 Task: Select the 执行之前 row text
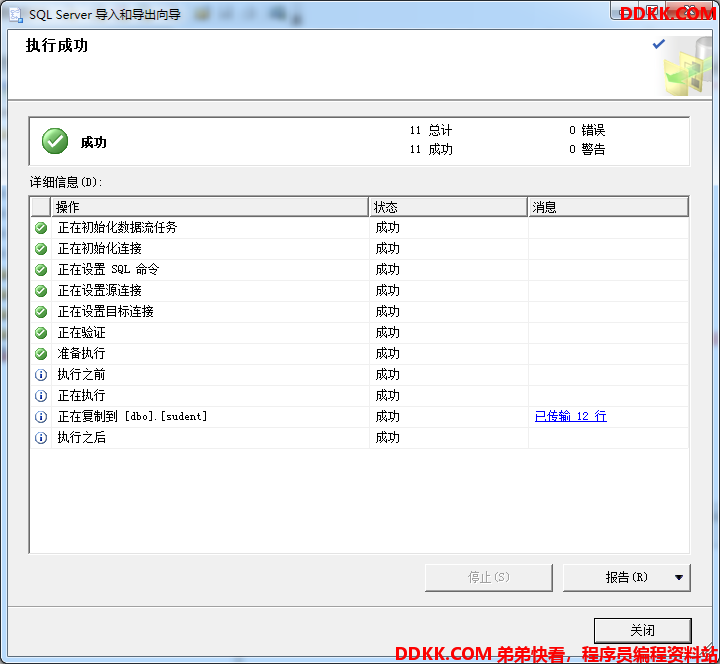82,375
